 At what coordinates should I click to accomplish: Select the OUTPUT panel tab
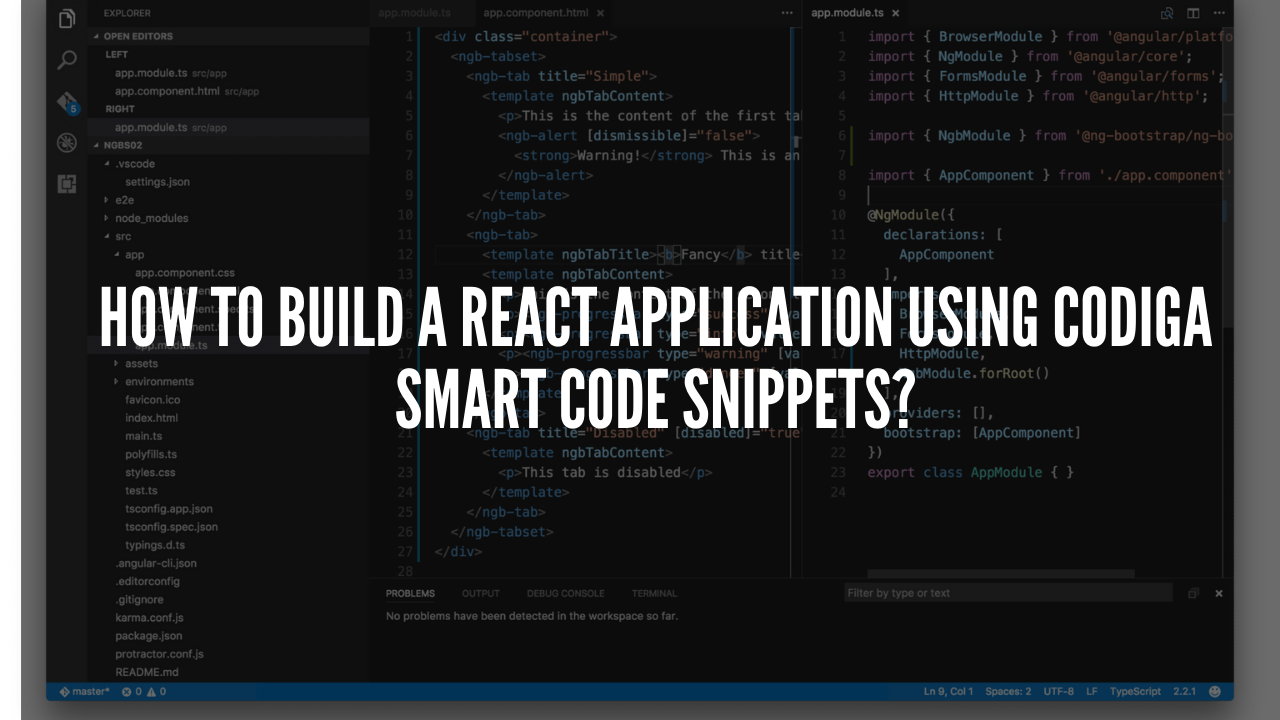coord(480,593)
